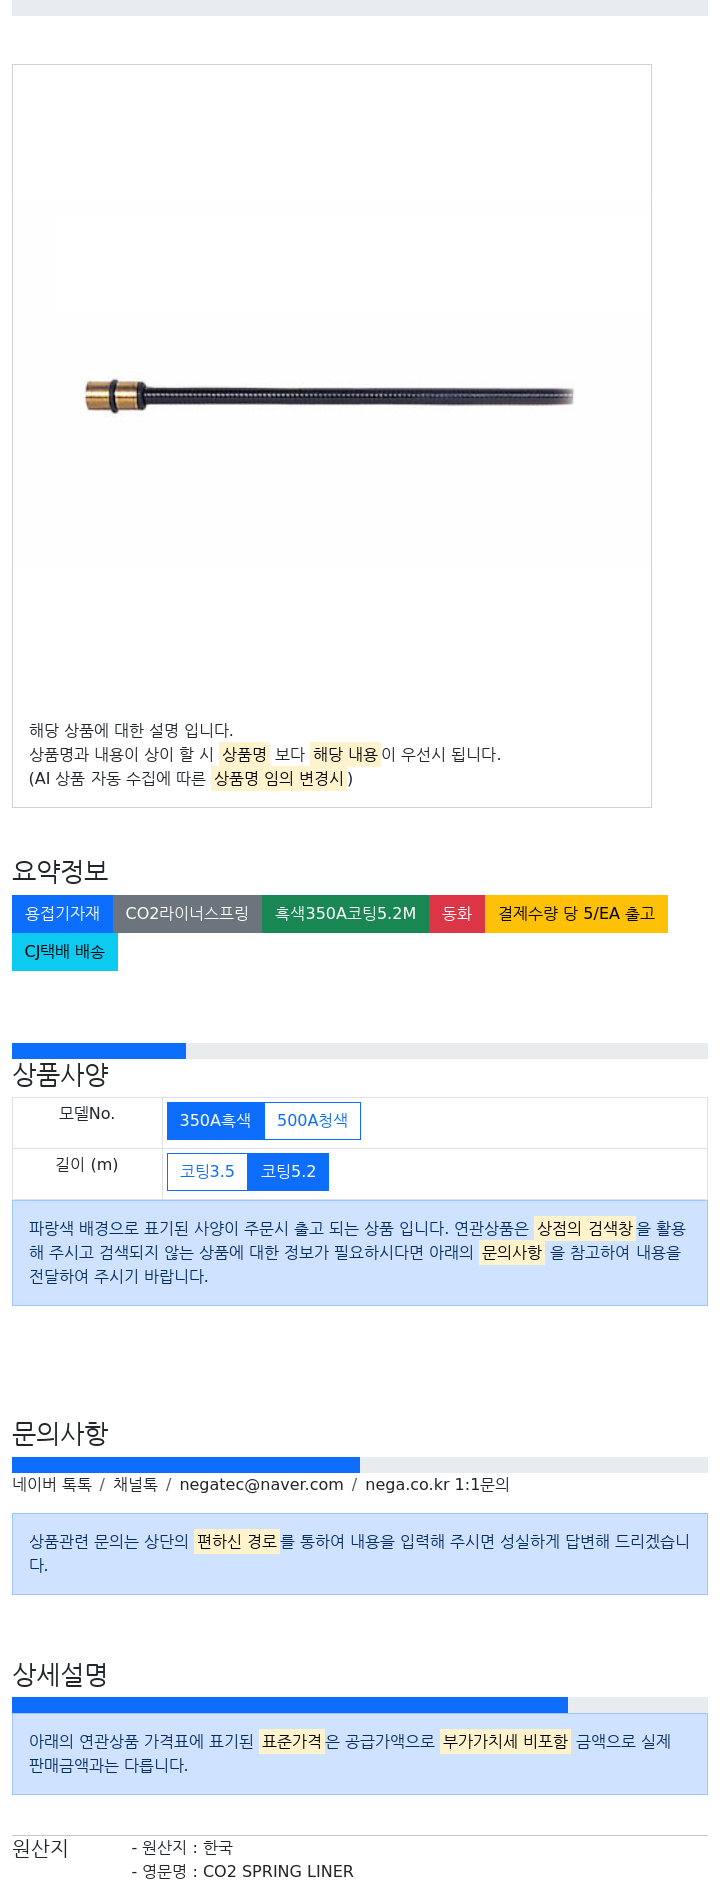Click the yellow 결제수량 당 5/EA 출고 tag
The width and height of the screenshot is (720, 1884).
tap(576, 914)
